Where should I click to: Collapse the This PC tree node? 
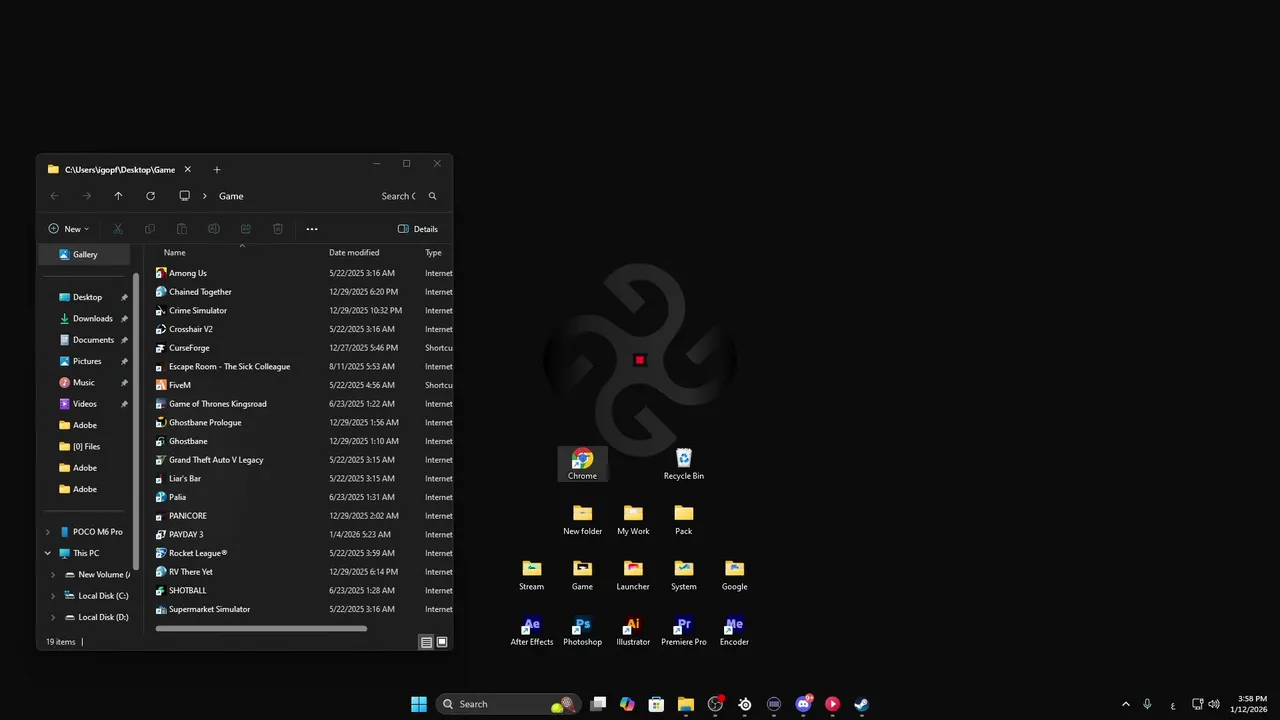click(x=47, y=553)
